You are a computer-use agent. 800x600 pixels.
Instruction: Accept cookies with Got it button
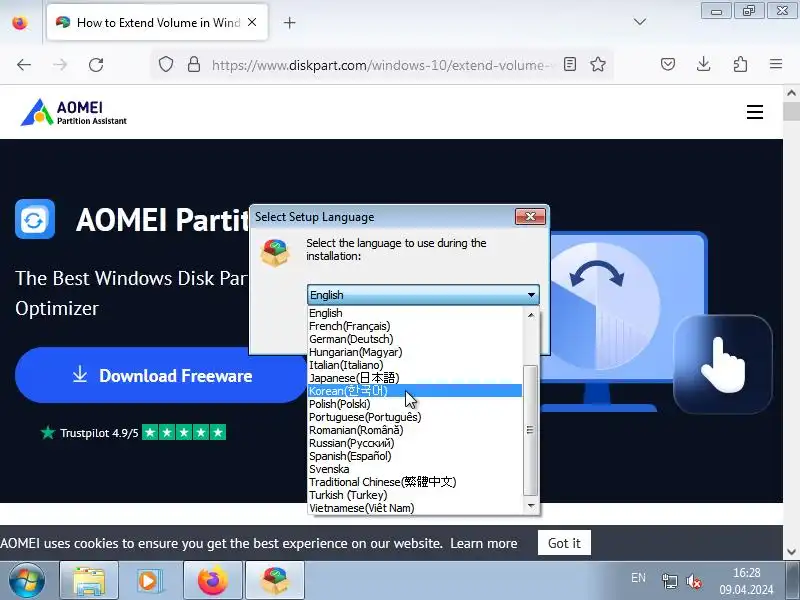pyautogui.click(x=564, y=543)
